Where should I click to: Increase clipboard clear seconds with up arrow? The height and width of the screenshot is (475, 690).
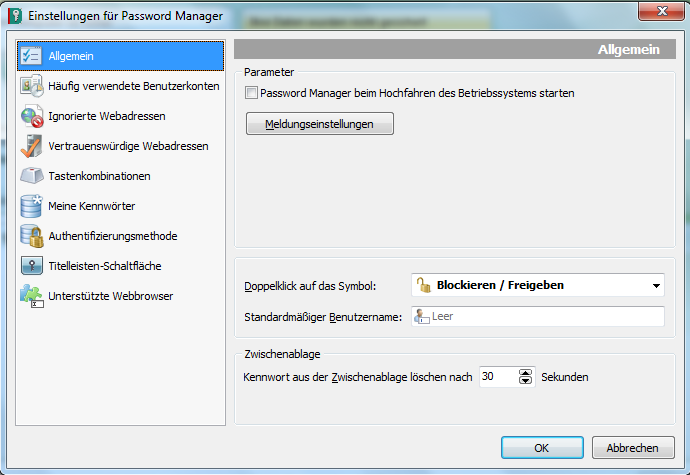526,372
